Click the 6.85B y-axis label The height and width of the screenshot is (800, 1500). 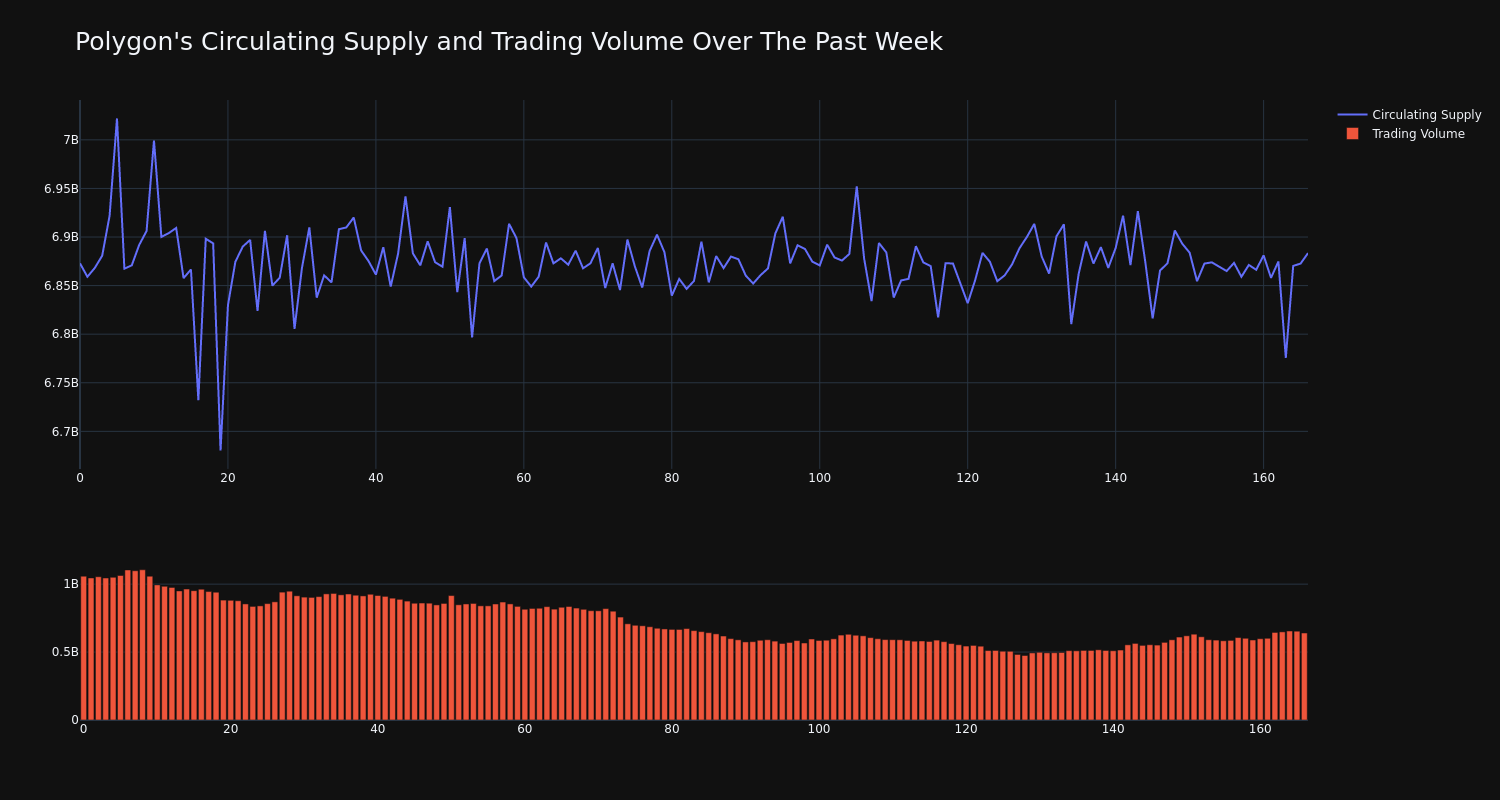tap(60, 286)
